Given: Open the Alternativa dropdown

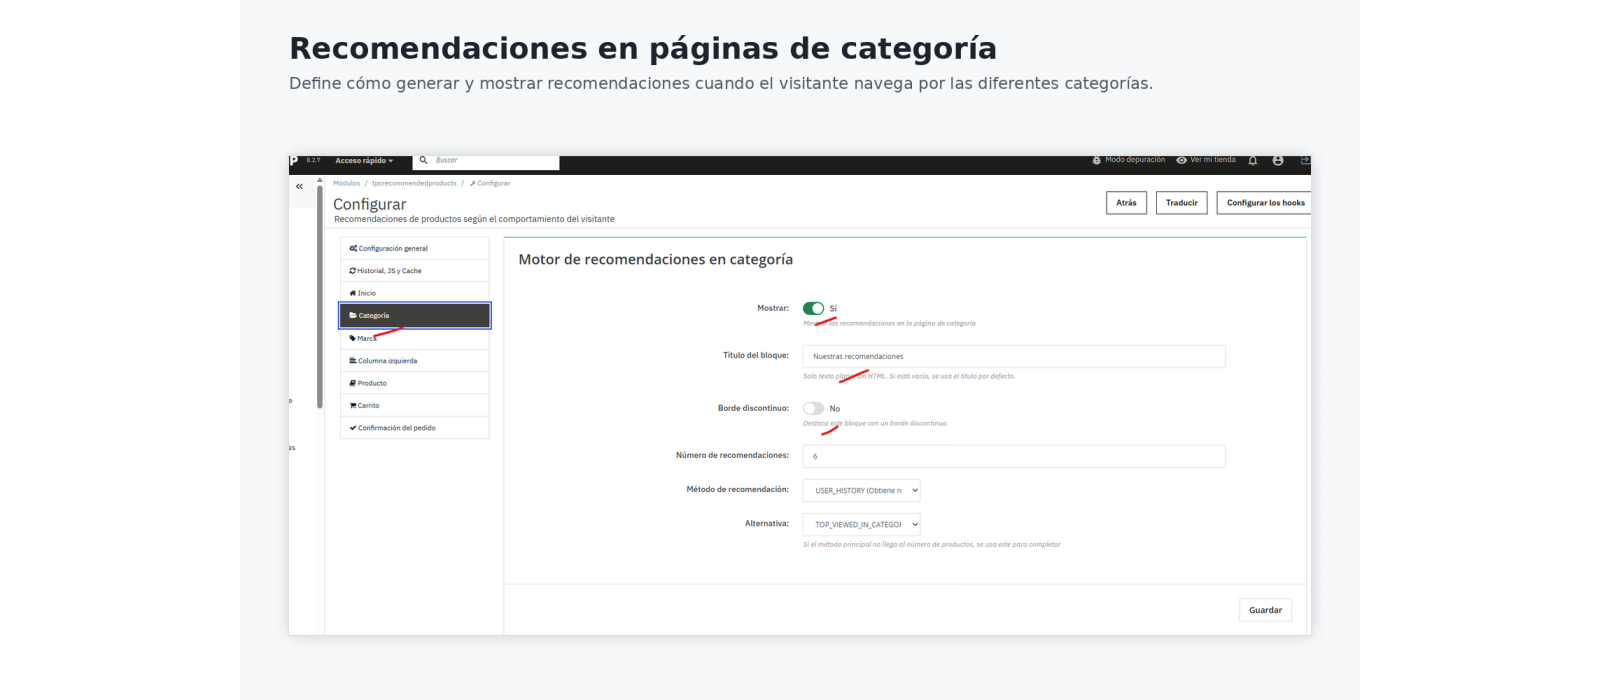Looking at the screenshot, I should pos(862,524).
